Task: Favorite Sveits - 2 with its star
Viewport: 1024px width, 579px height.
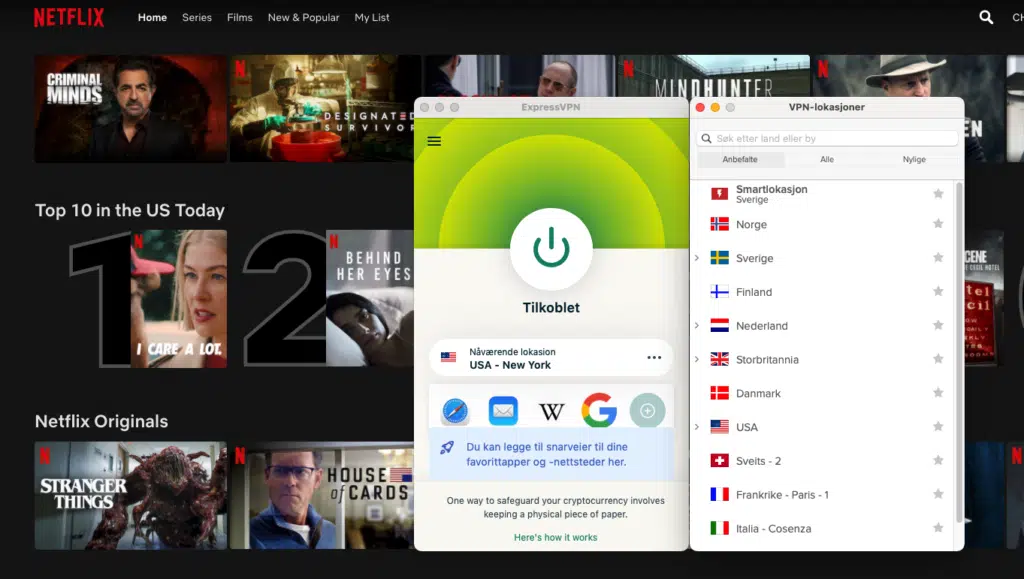Action: [x=938, y=461]
